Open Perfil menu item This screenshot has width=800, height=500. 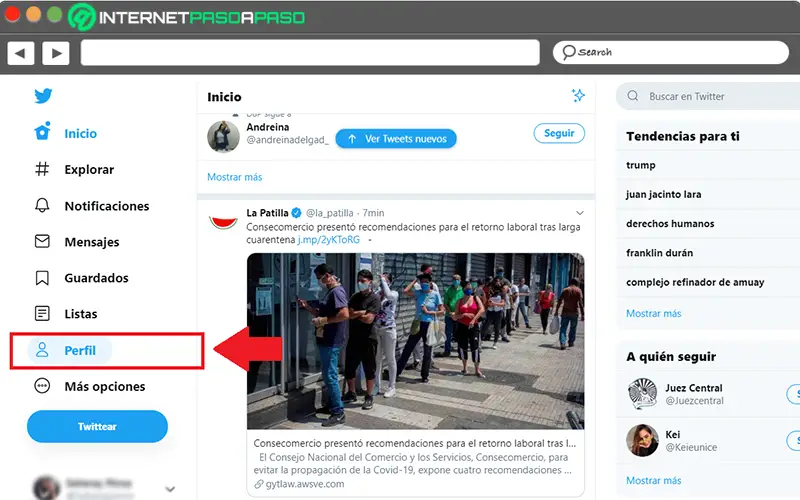point(80,351)
